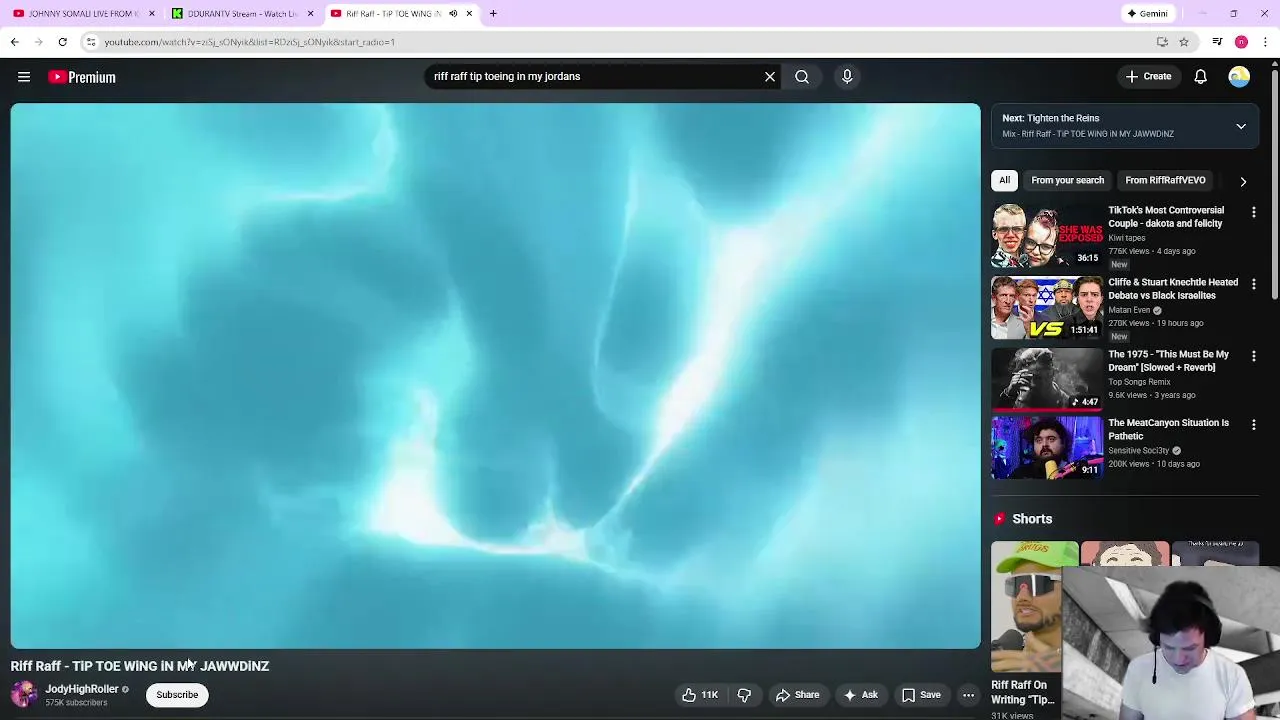
Task: Subscribe to JodyHighRoller
Action: [177, 694]
